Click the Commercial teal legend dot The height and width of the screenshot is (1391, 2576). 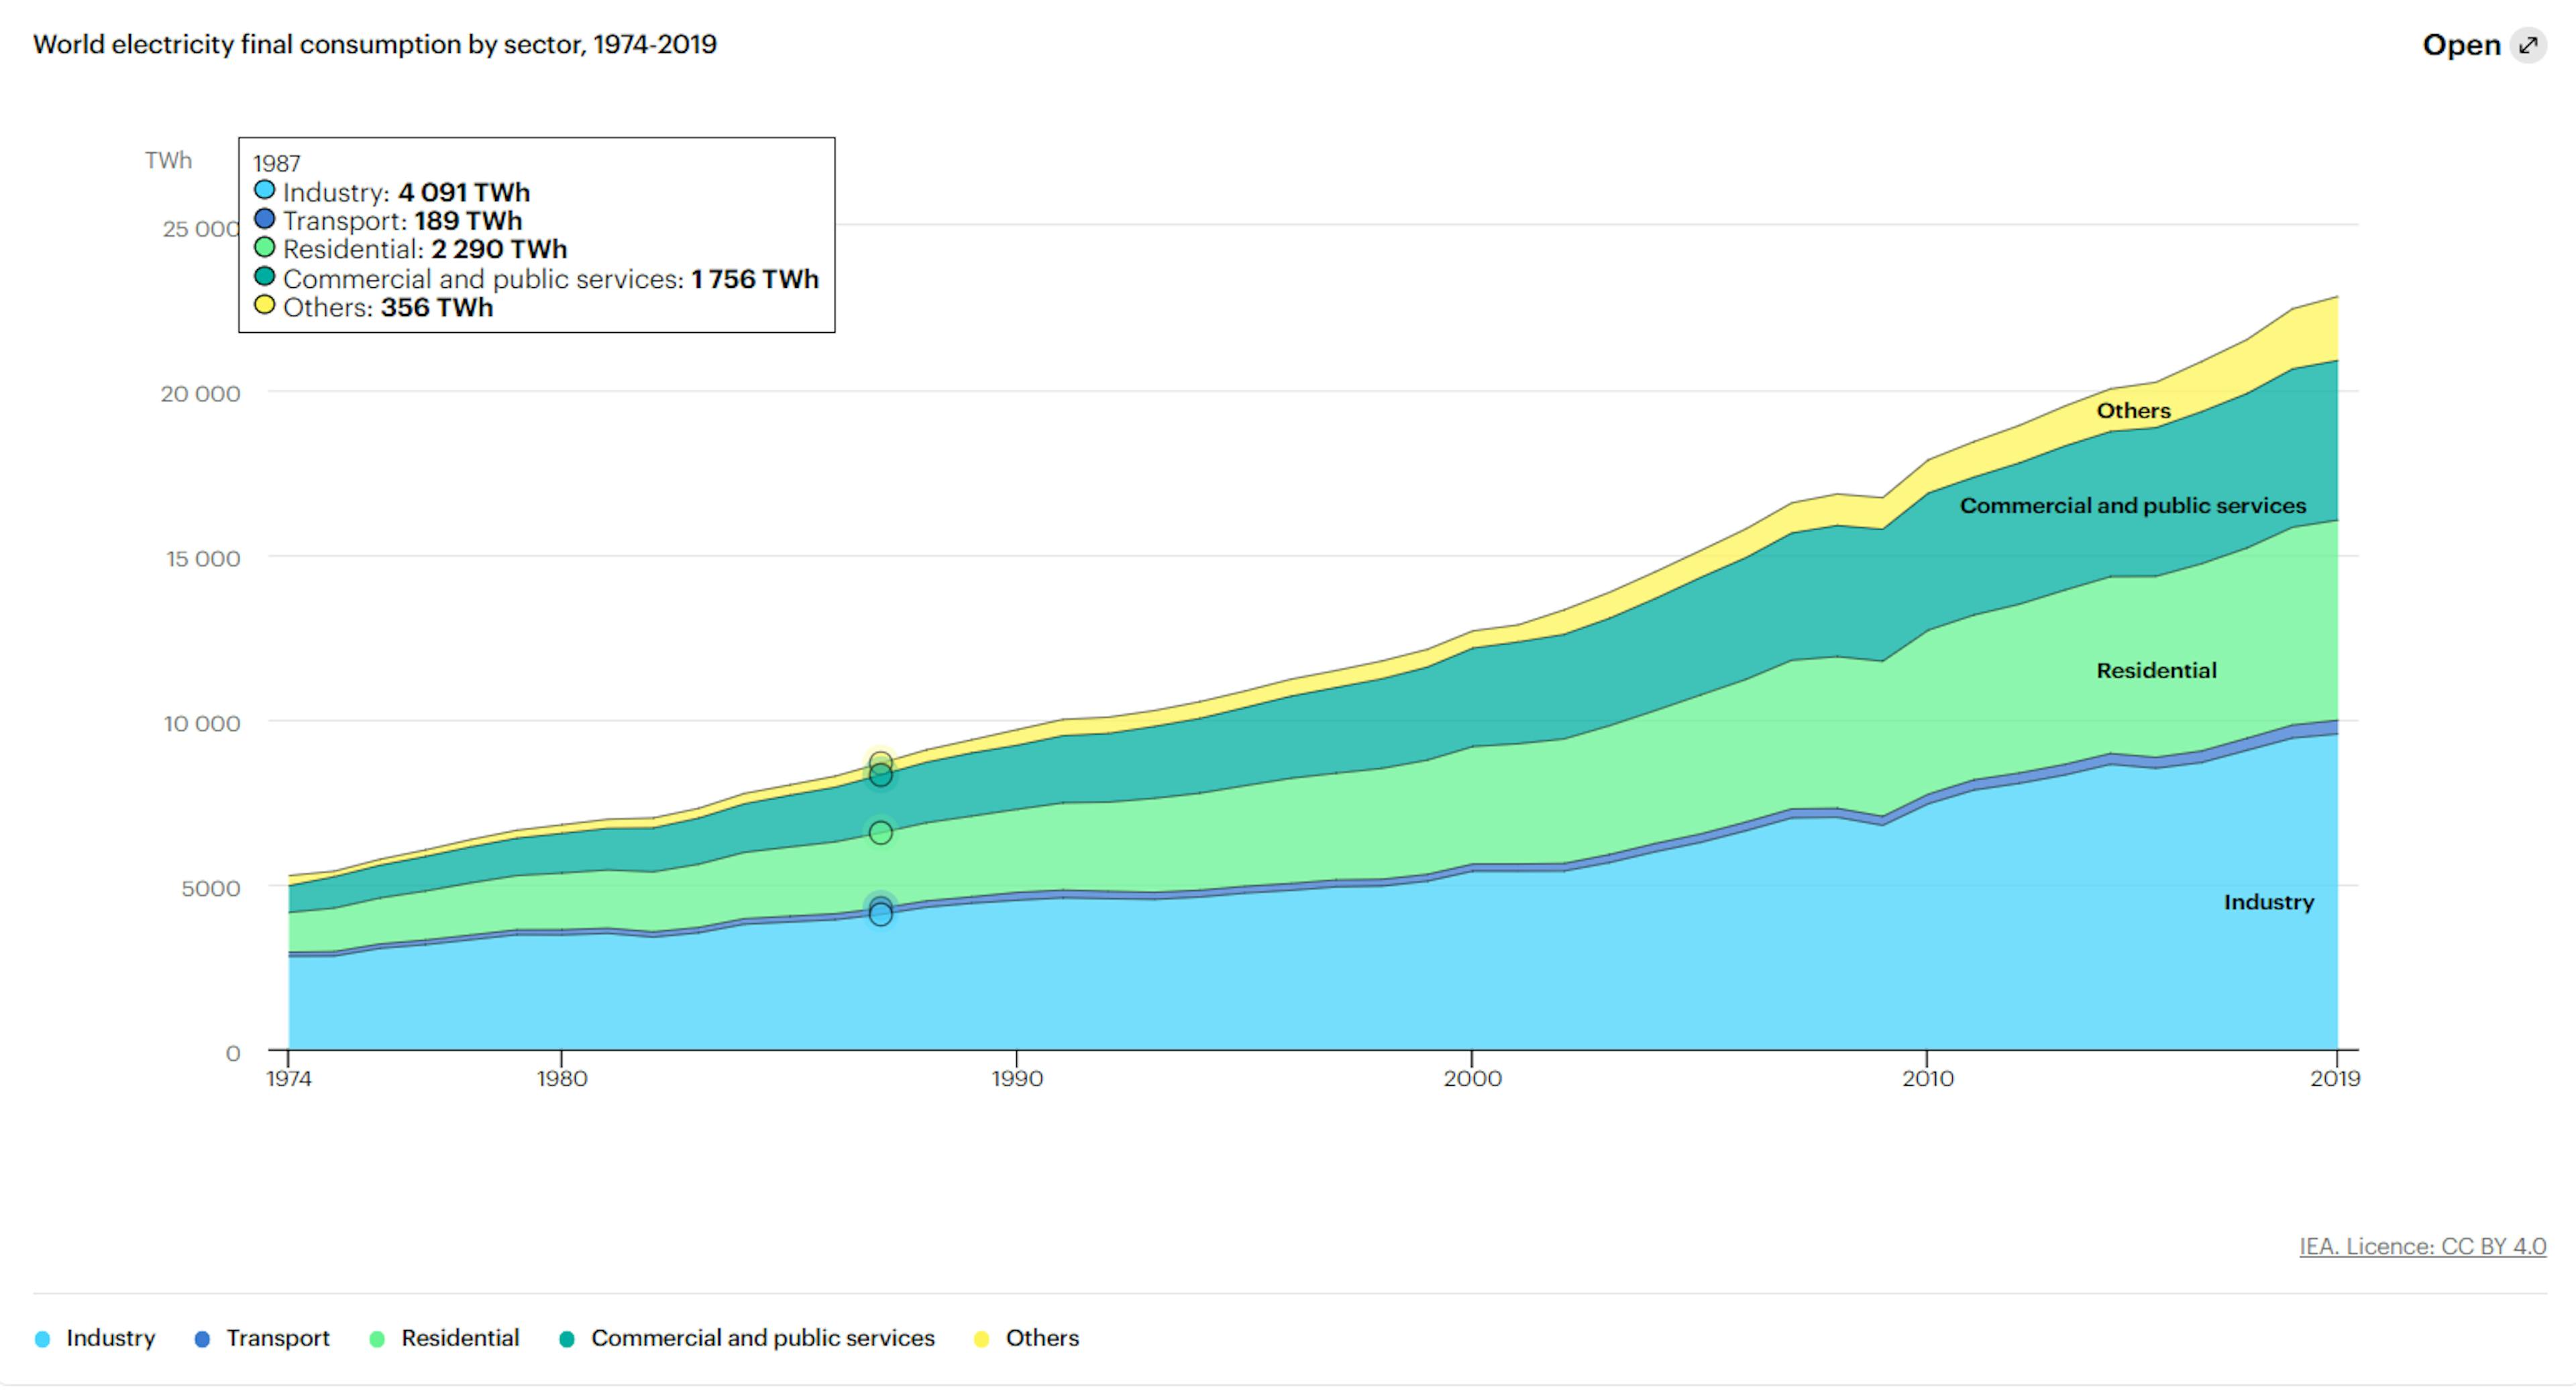[567, 1339]
